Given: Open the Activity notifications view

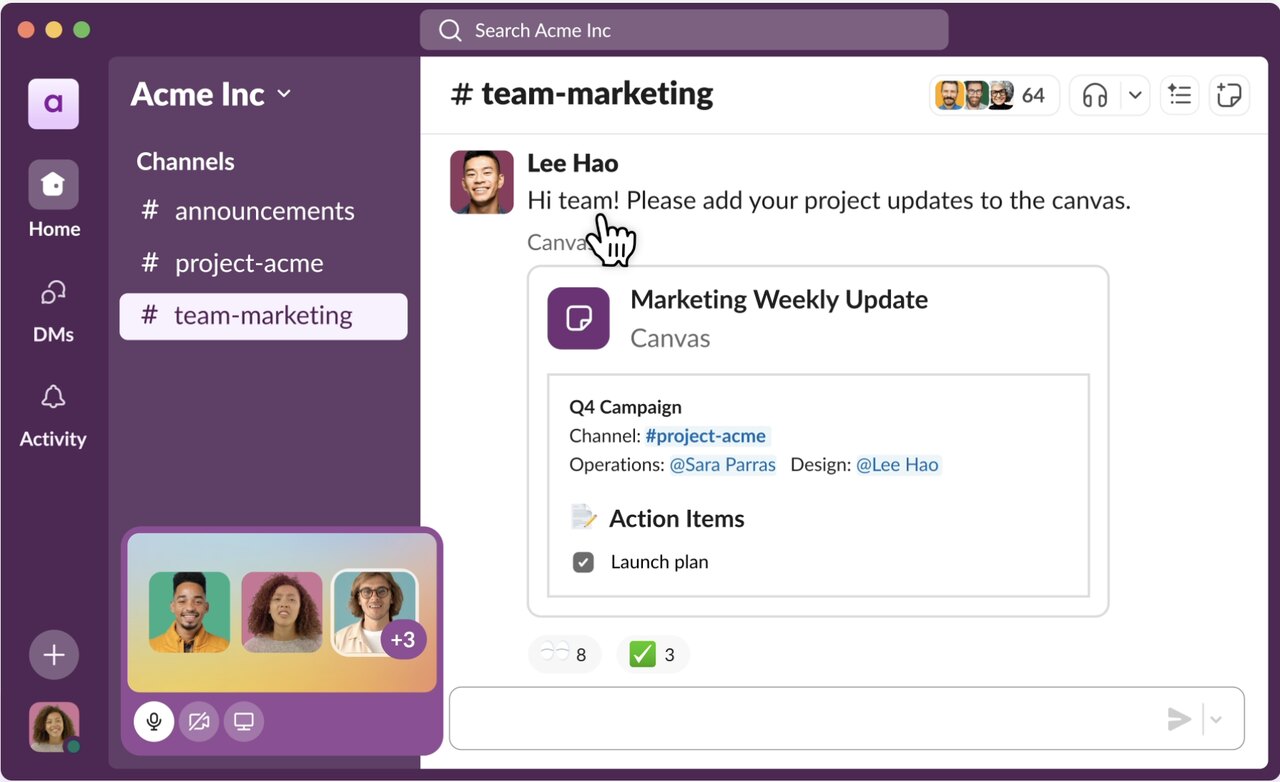Looking at the screenshot, I should 53,415.
